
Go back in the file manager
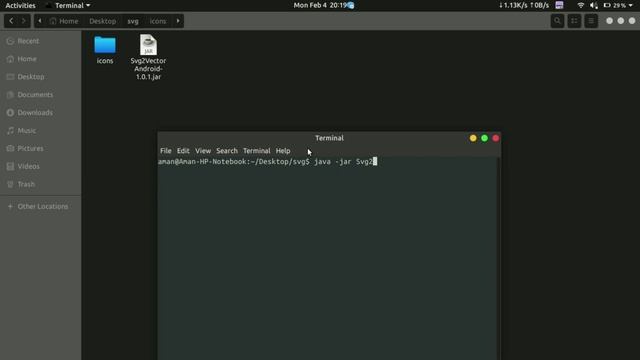pyautogui.click(x=11, y=21)
